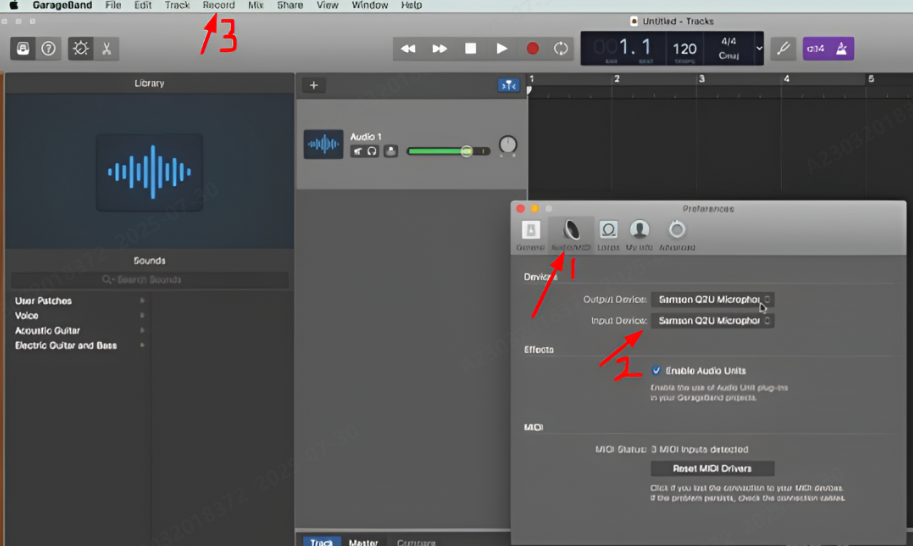Viewport: 913px width, 546px height.
Task: Click bar 2 on the timeline ruler
Action: coord(617,79)
